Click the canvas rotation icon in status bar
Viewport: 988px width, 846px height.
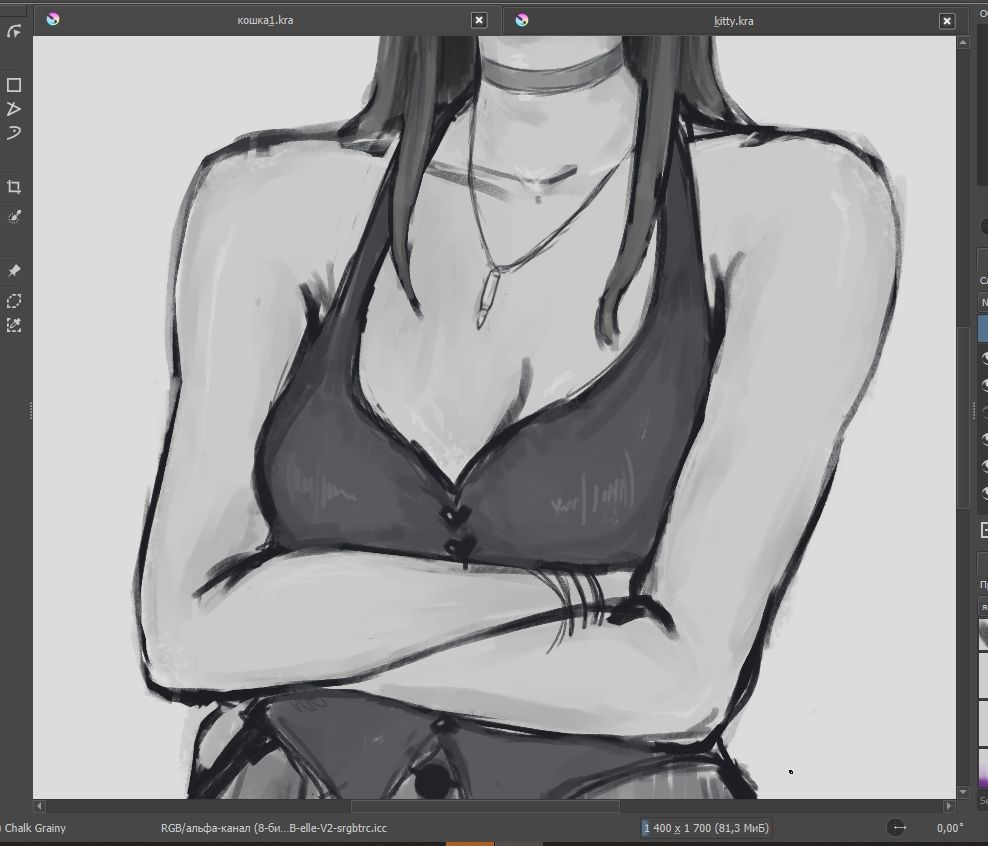[x=897, y=828]
